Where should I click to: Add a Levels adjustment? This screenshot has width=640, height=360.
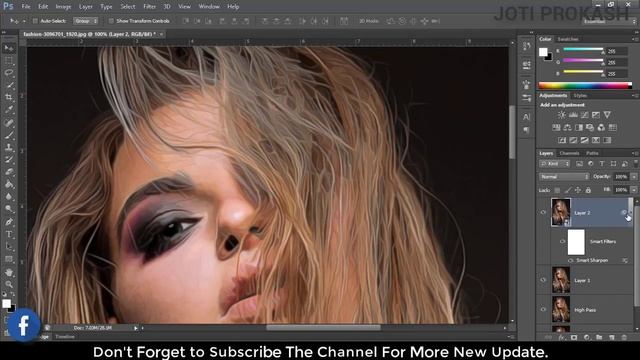pos(573,115)
